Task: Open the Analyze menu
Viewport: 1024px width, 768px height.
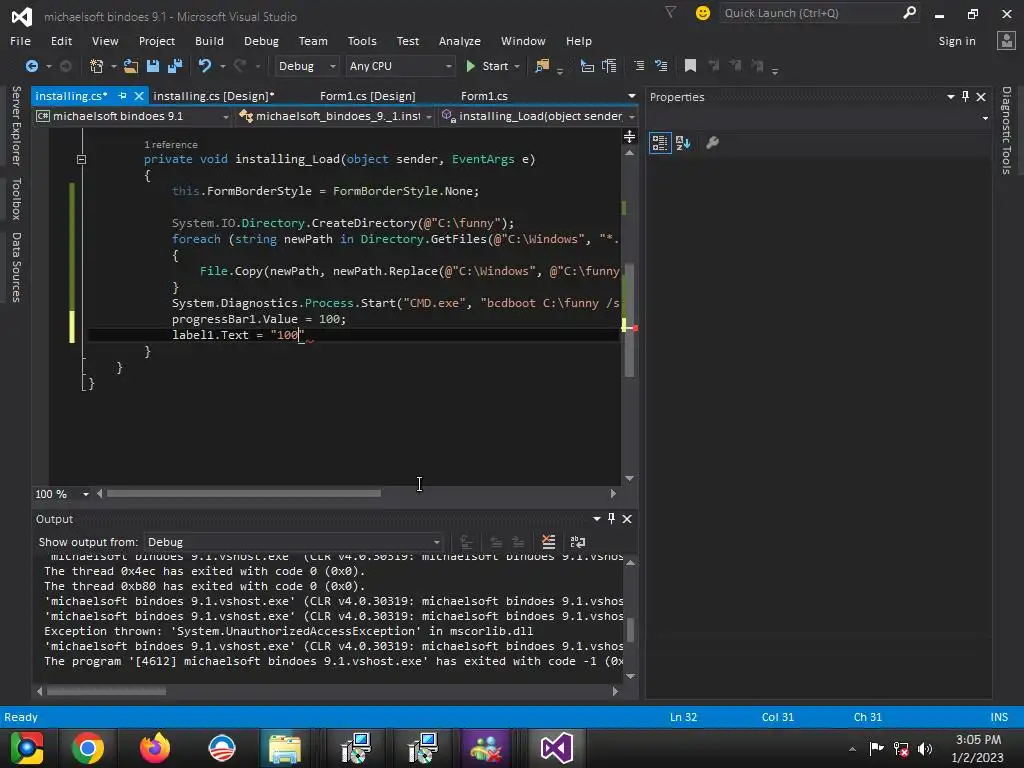Action: [x=460, y=40]
